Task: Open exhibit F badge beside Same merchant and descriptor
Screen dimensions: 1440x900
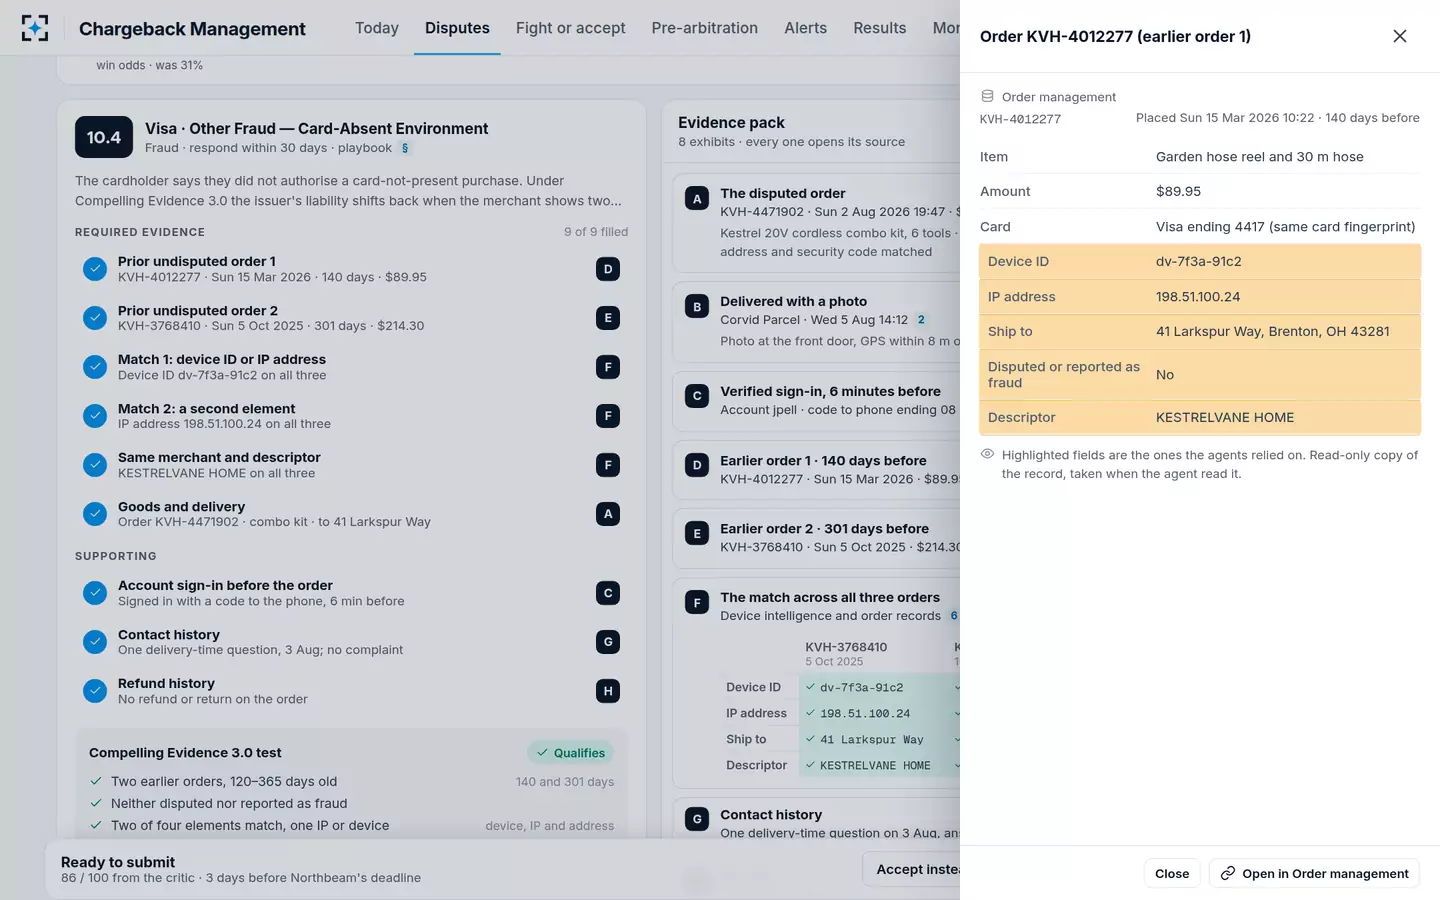Action: pos(608,465)
